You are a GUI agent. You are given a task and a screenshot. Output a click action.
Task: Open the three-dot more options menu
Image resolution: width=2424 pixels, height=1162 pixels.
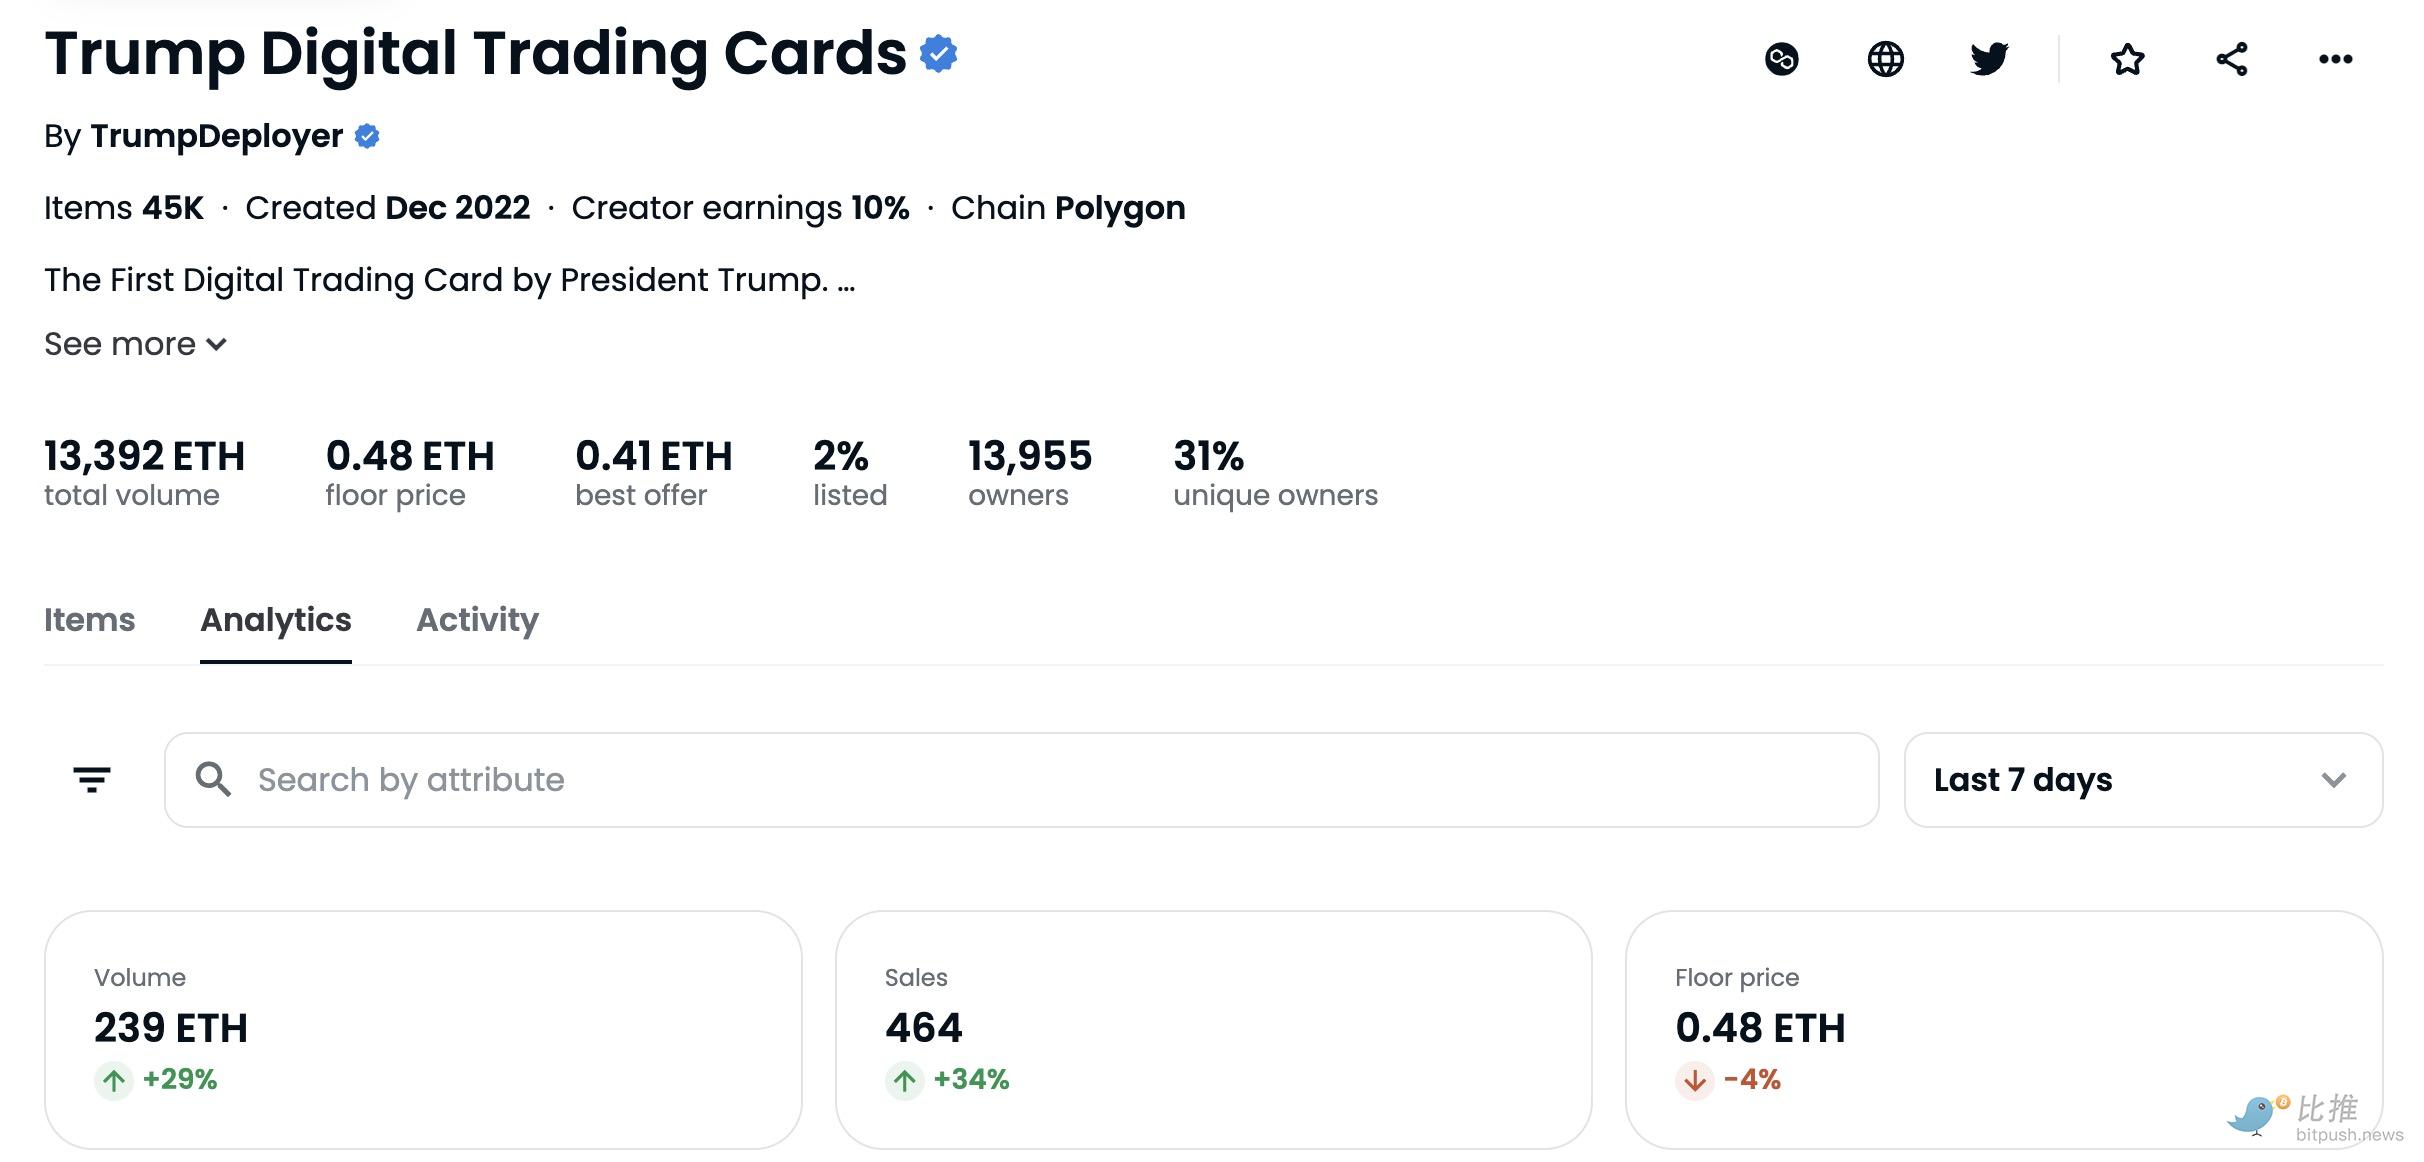pyautogui.click(x=2335, y=59)
